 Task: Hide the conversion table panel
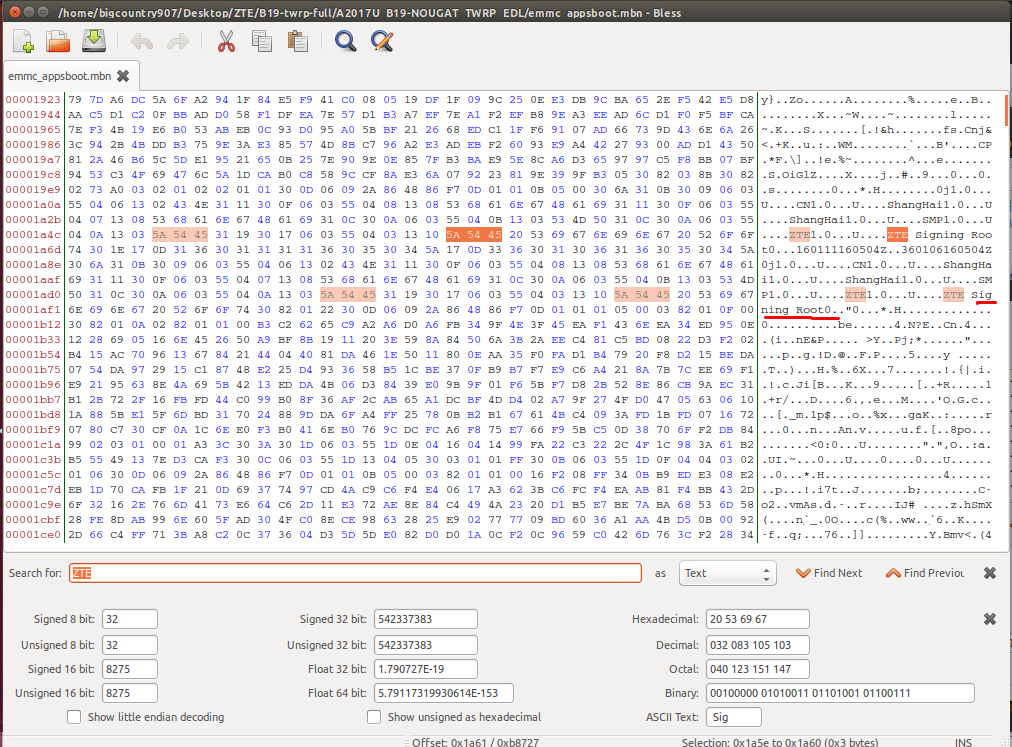click(x=990, y=619)
